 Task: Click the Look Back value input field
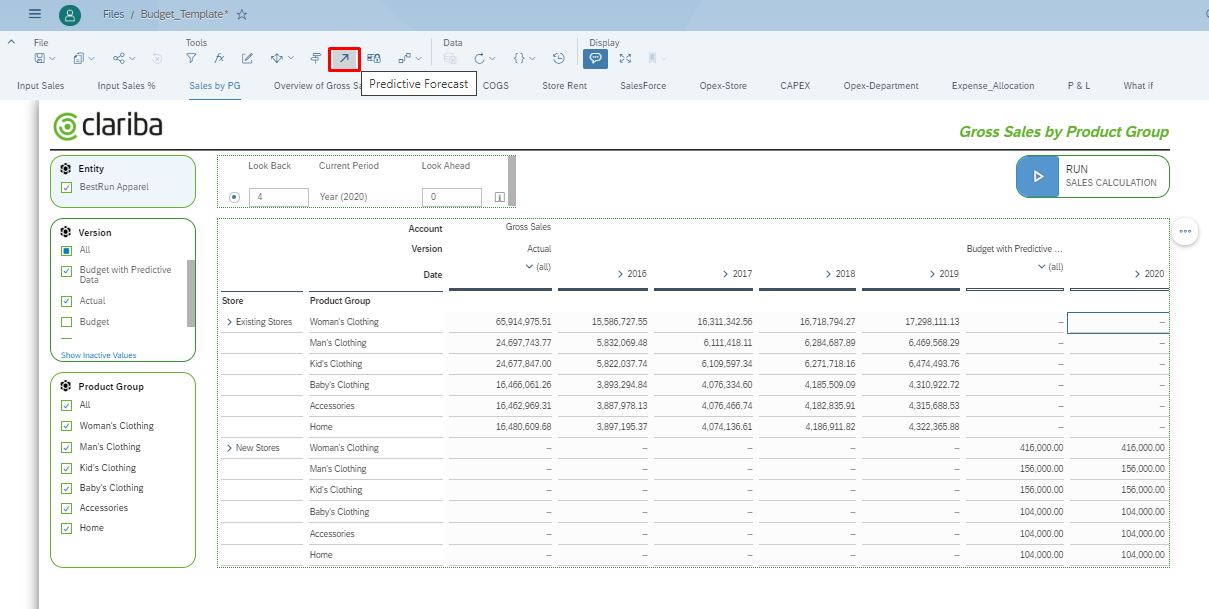point(279,197)
